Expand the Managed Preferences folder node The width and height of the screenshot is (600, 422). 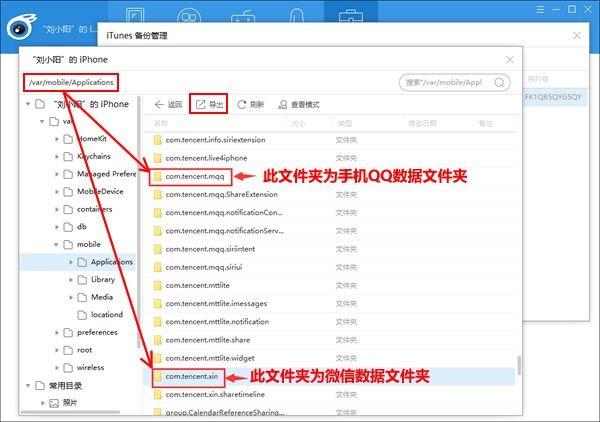coord(57,174)
